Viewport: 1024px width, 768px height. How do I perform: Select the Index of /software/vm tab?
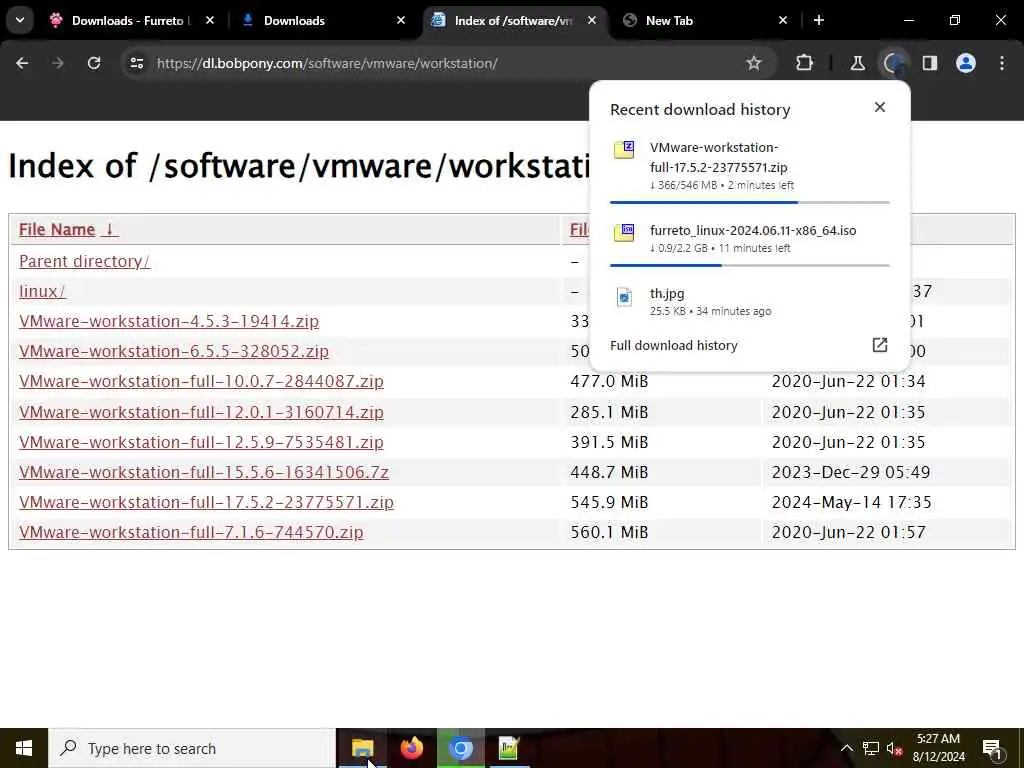pyautogui.click(x=515, y=20)
